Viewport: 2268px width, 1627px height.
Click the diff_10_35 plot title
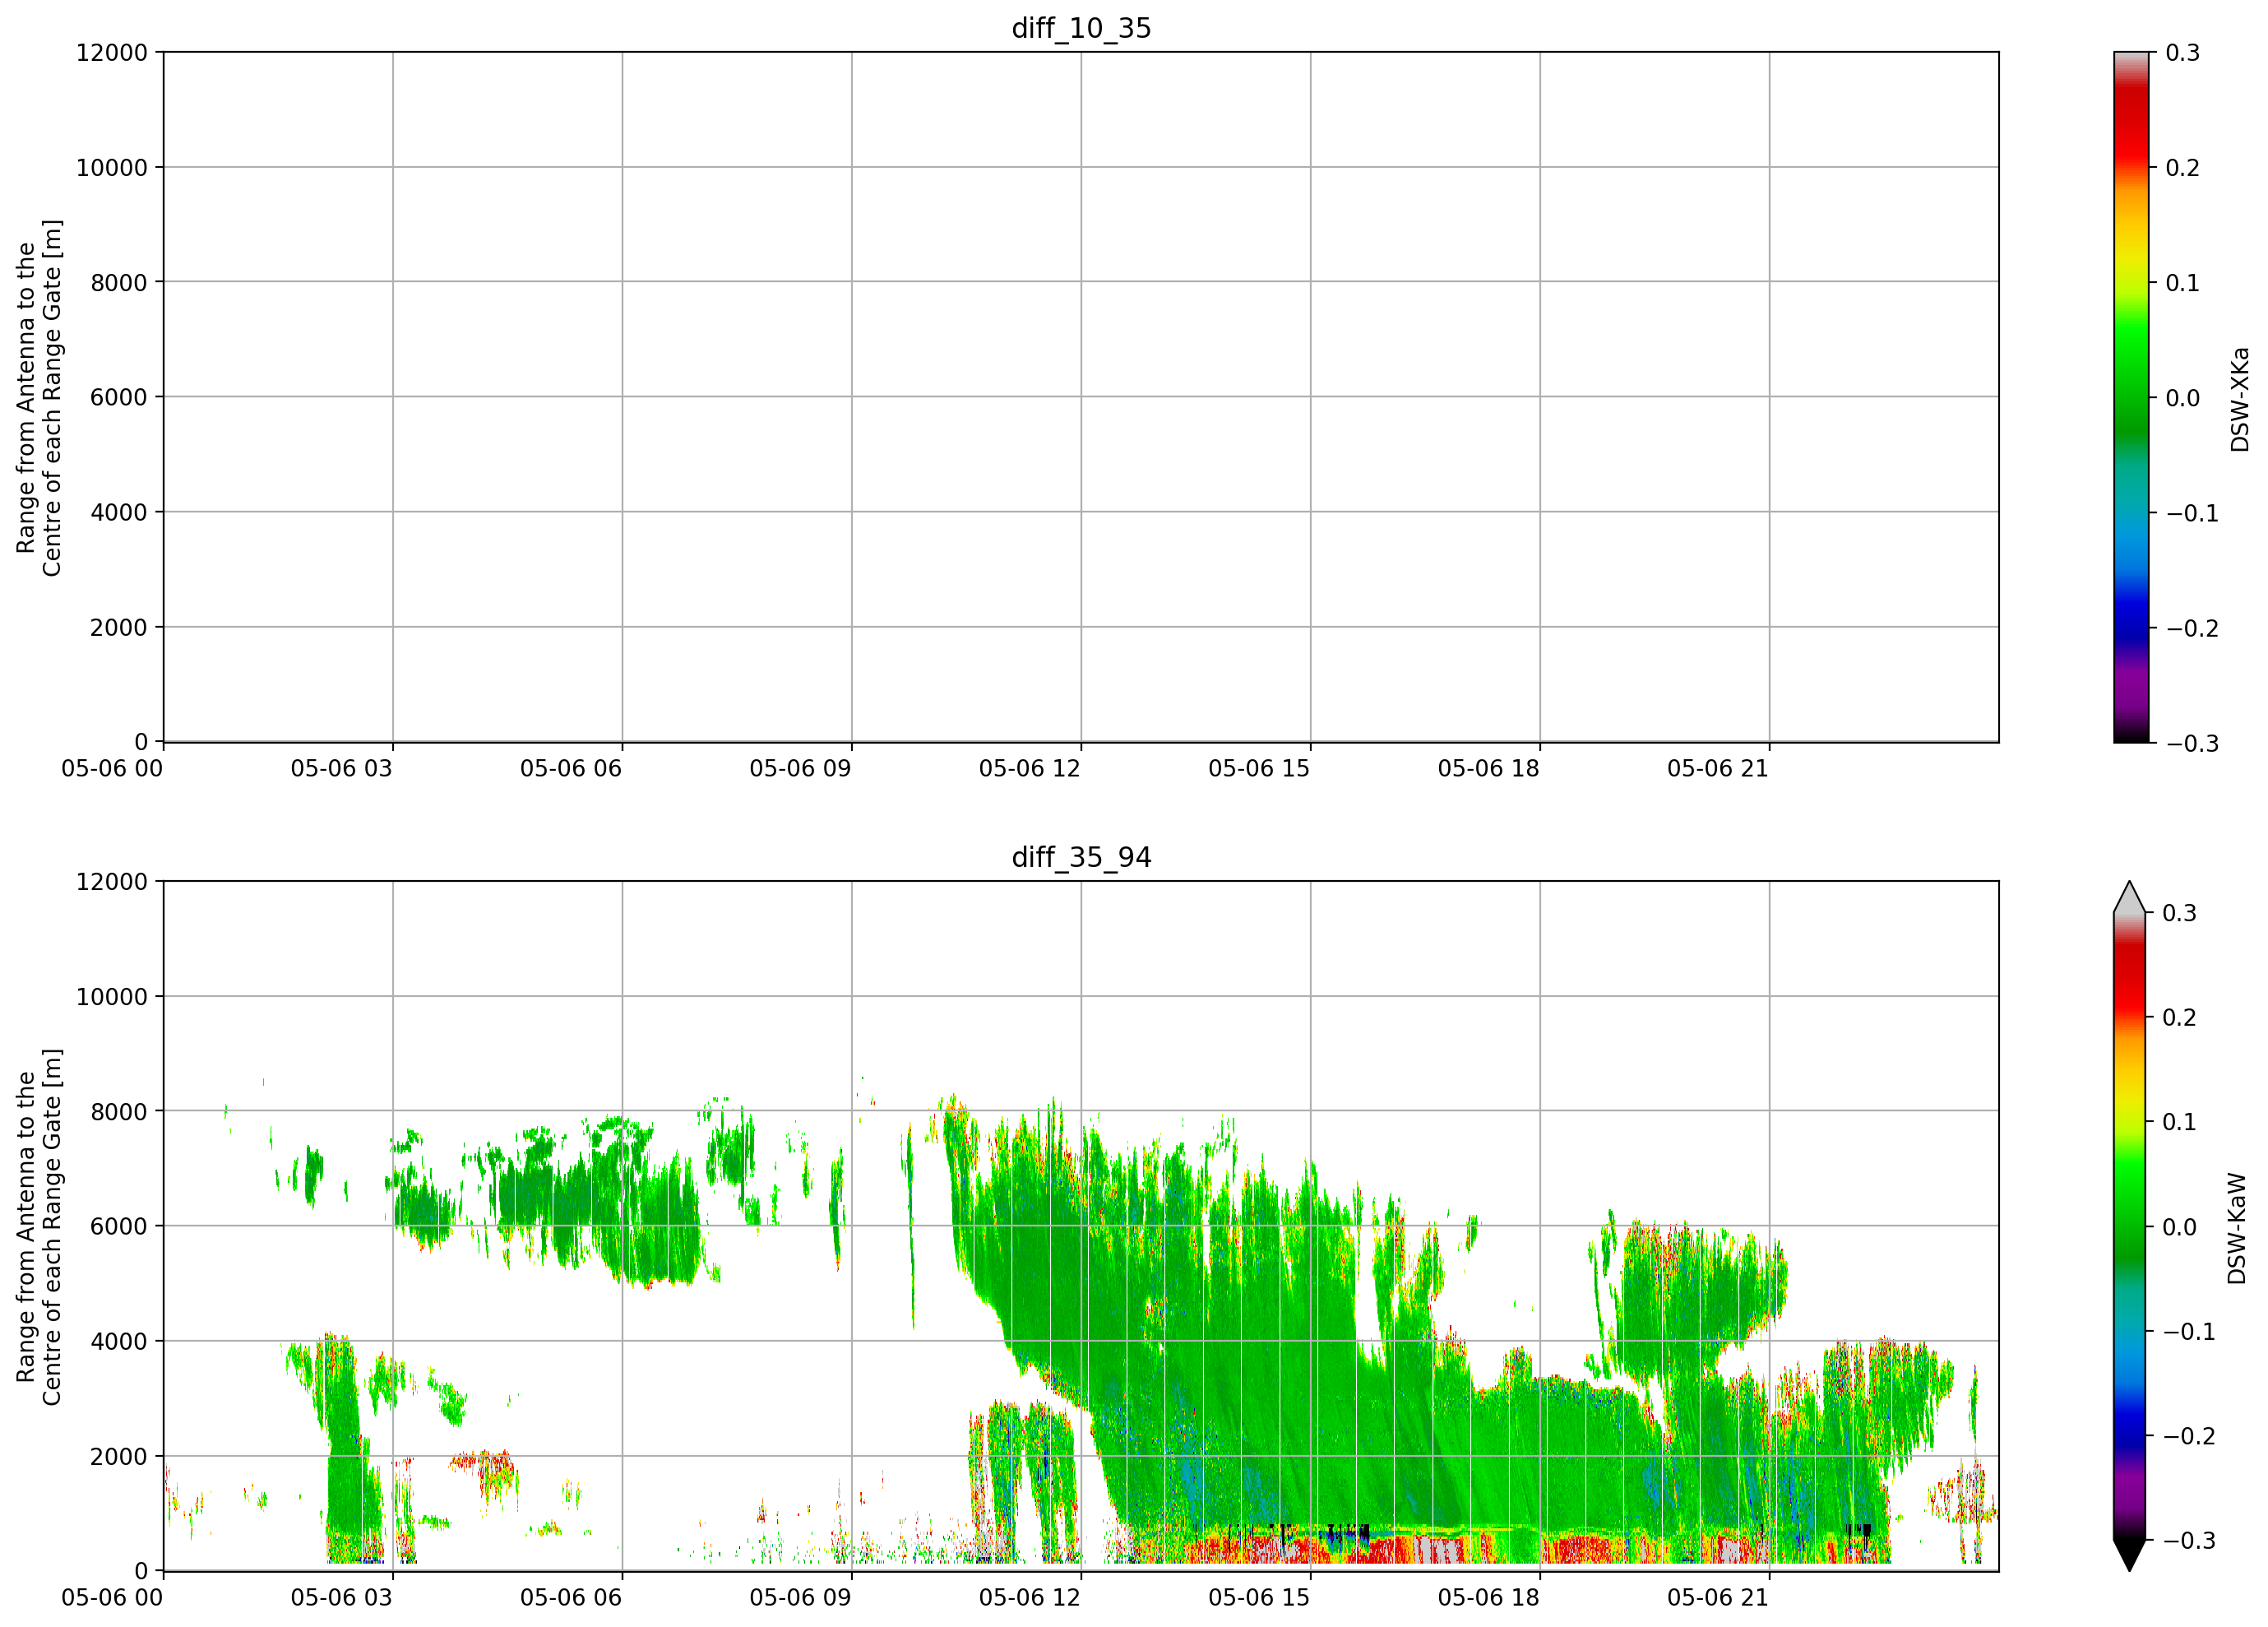[x=1081, y=28]
